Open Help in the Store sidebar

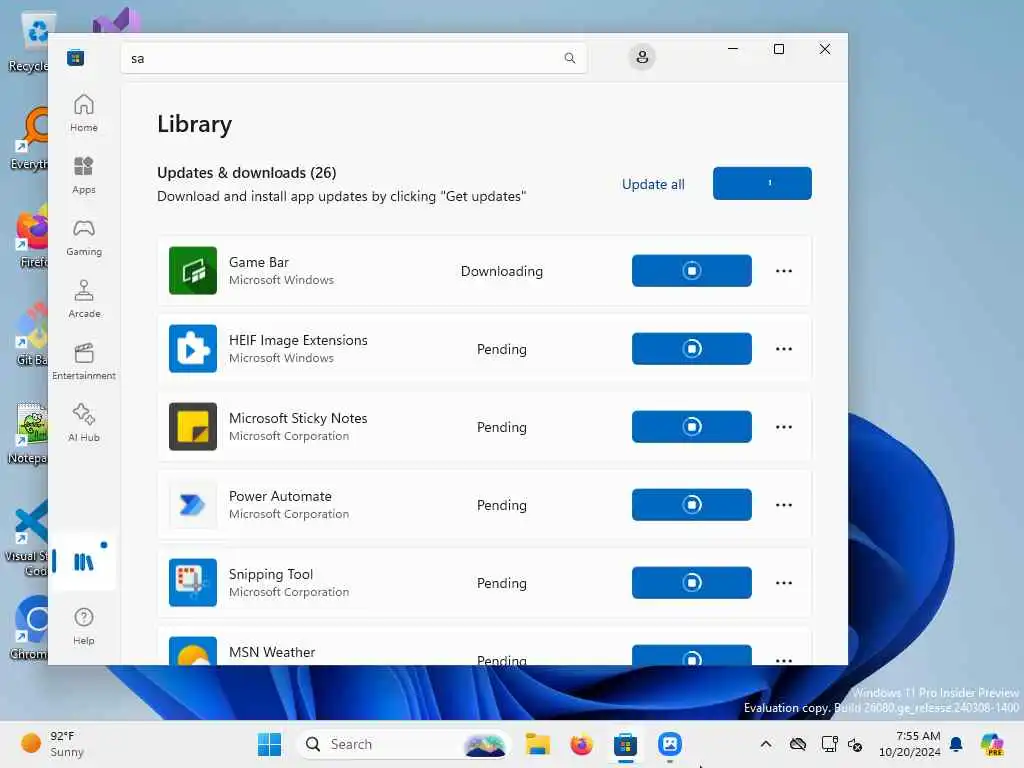(84, 626)
